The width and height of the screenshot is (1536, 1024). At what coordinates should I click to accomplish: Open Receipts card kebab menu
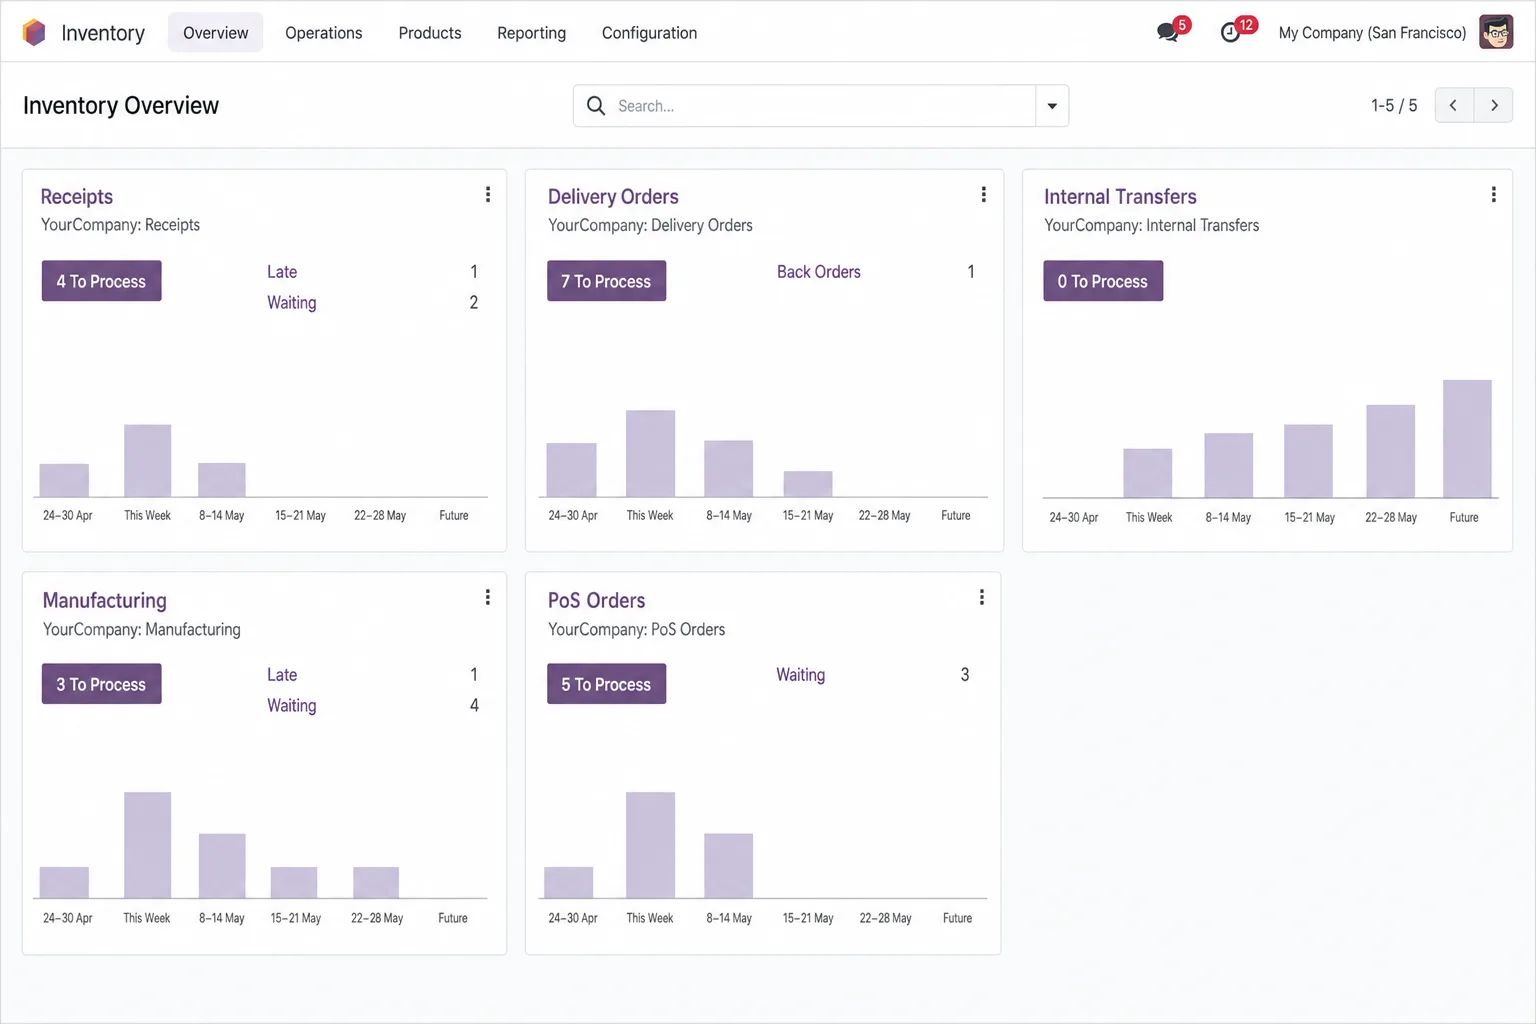coord(488,195)
